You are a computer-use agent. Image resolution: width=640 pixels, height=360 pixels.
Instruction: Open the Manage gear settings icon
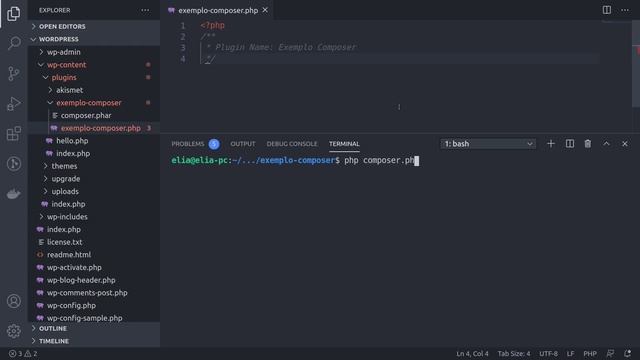(x=13, y=331)
